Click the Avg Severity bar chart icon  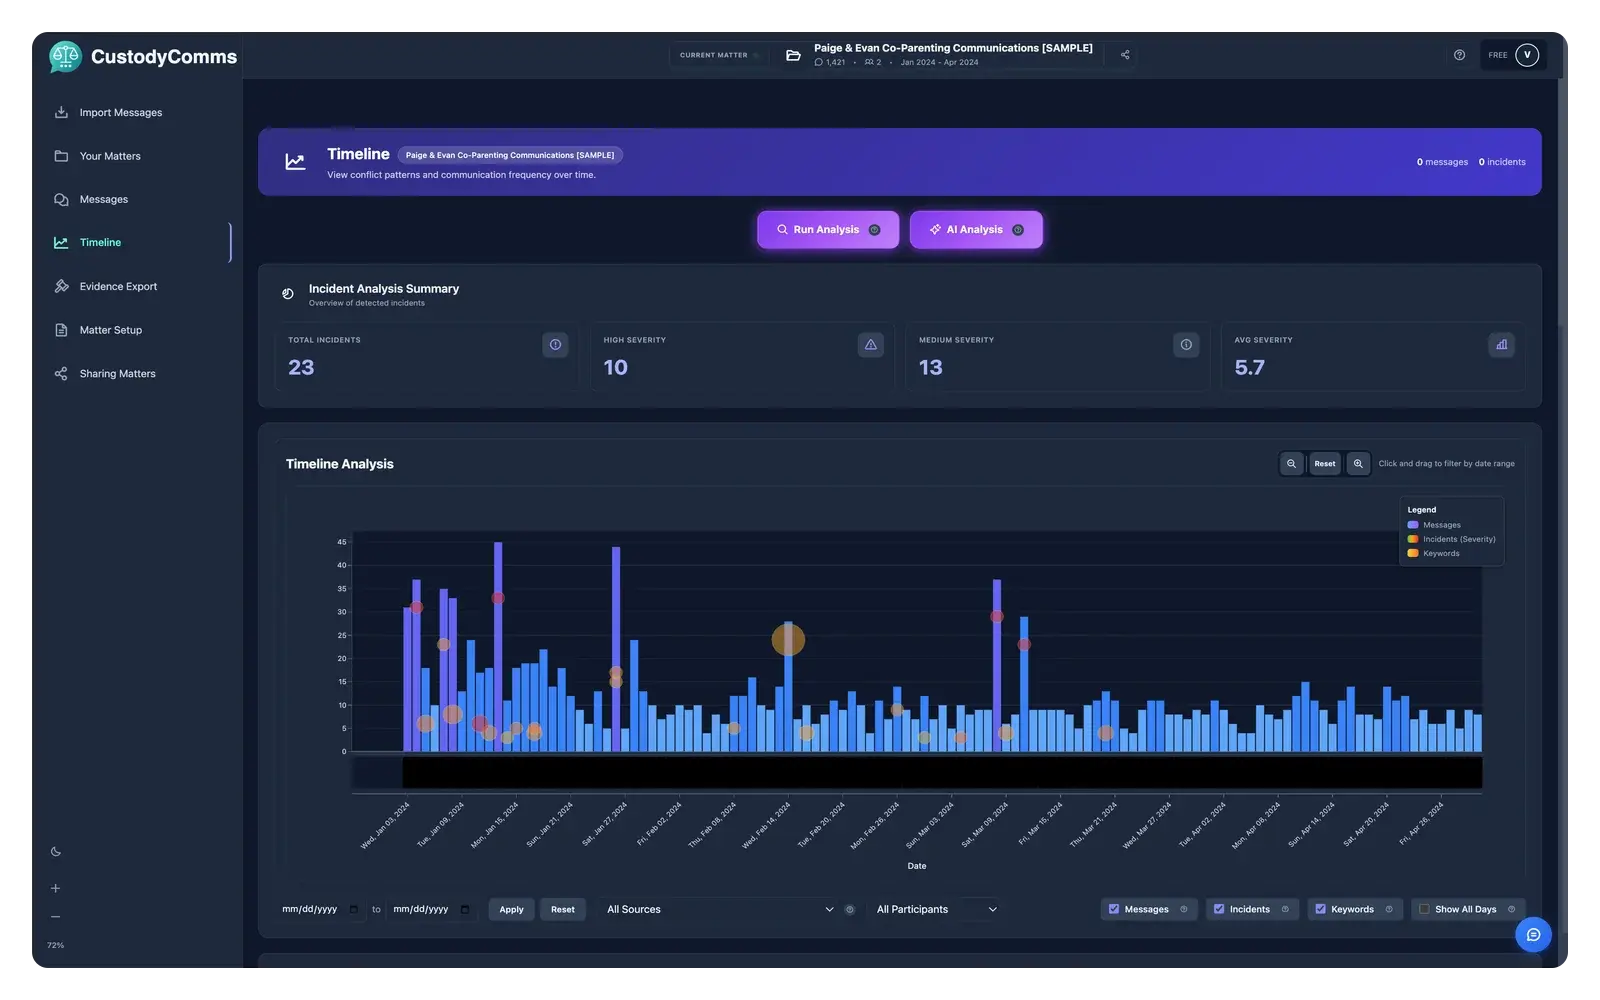tap(1501, 345)
